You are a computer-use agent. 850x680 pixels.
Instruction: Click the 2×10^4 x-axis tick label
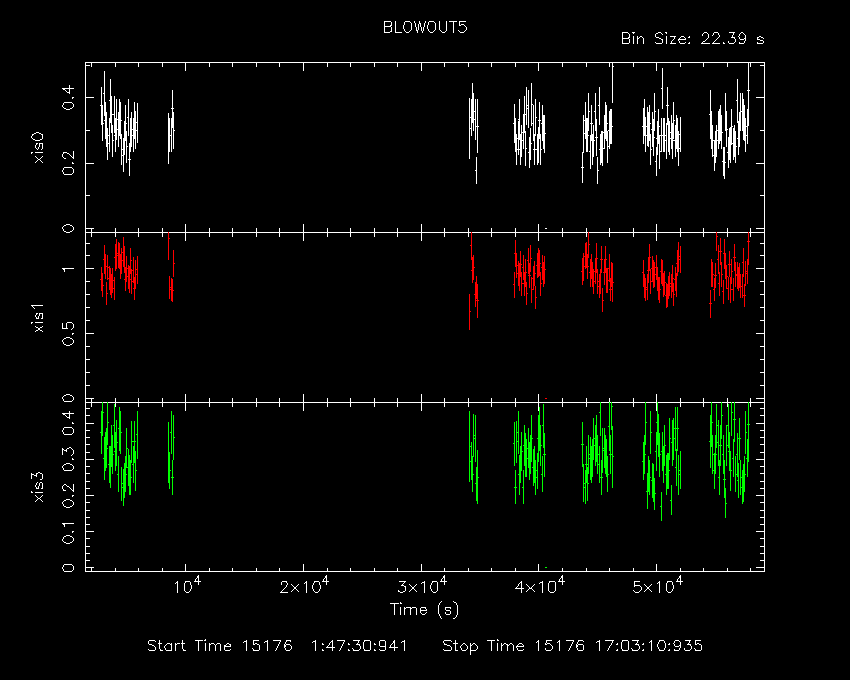tap(304, 586)
